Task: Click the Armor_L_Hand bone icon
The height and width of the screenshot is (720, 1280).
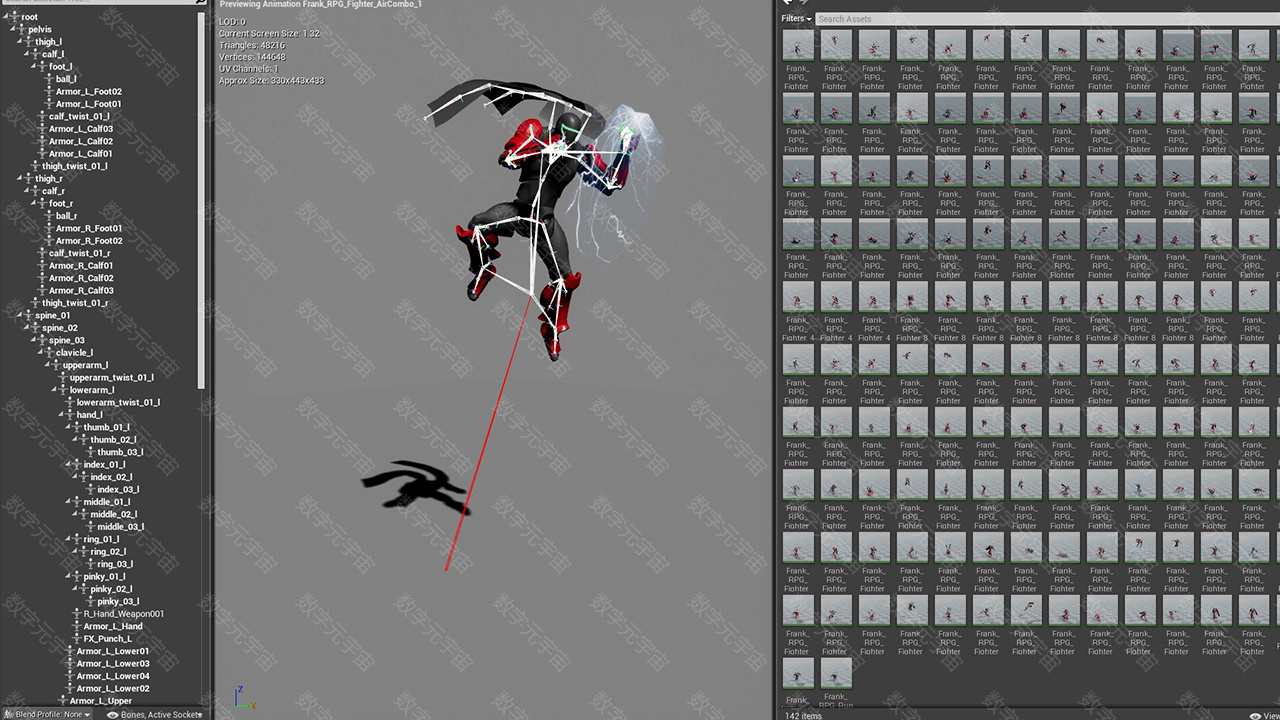Action: click(x=77, y=627)
